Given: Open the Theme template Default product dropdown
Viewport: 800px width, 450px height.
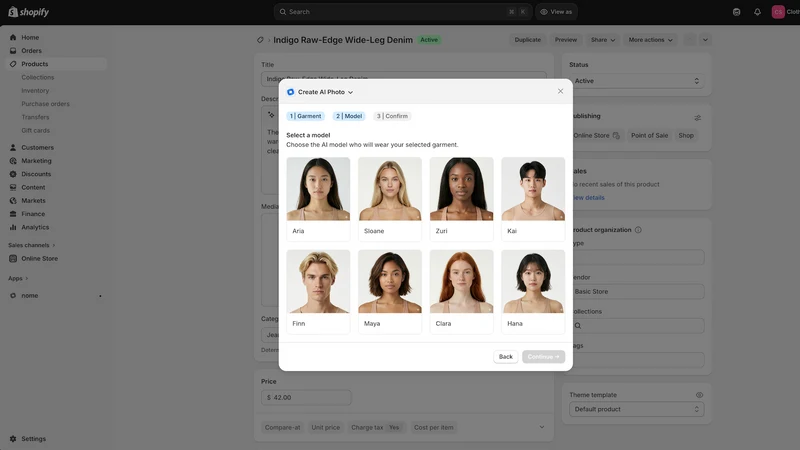Looking at the screenshot, I should (636, 409).
